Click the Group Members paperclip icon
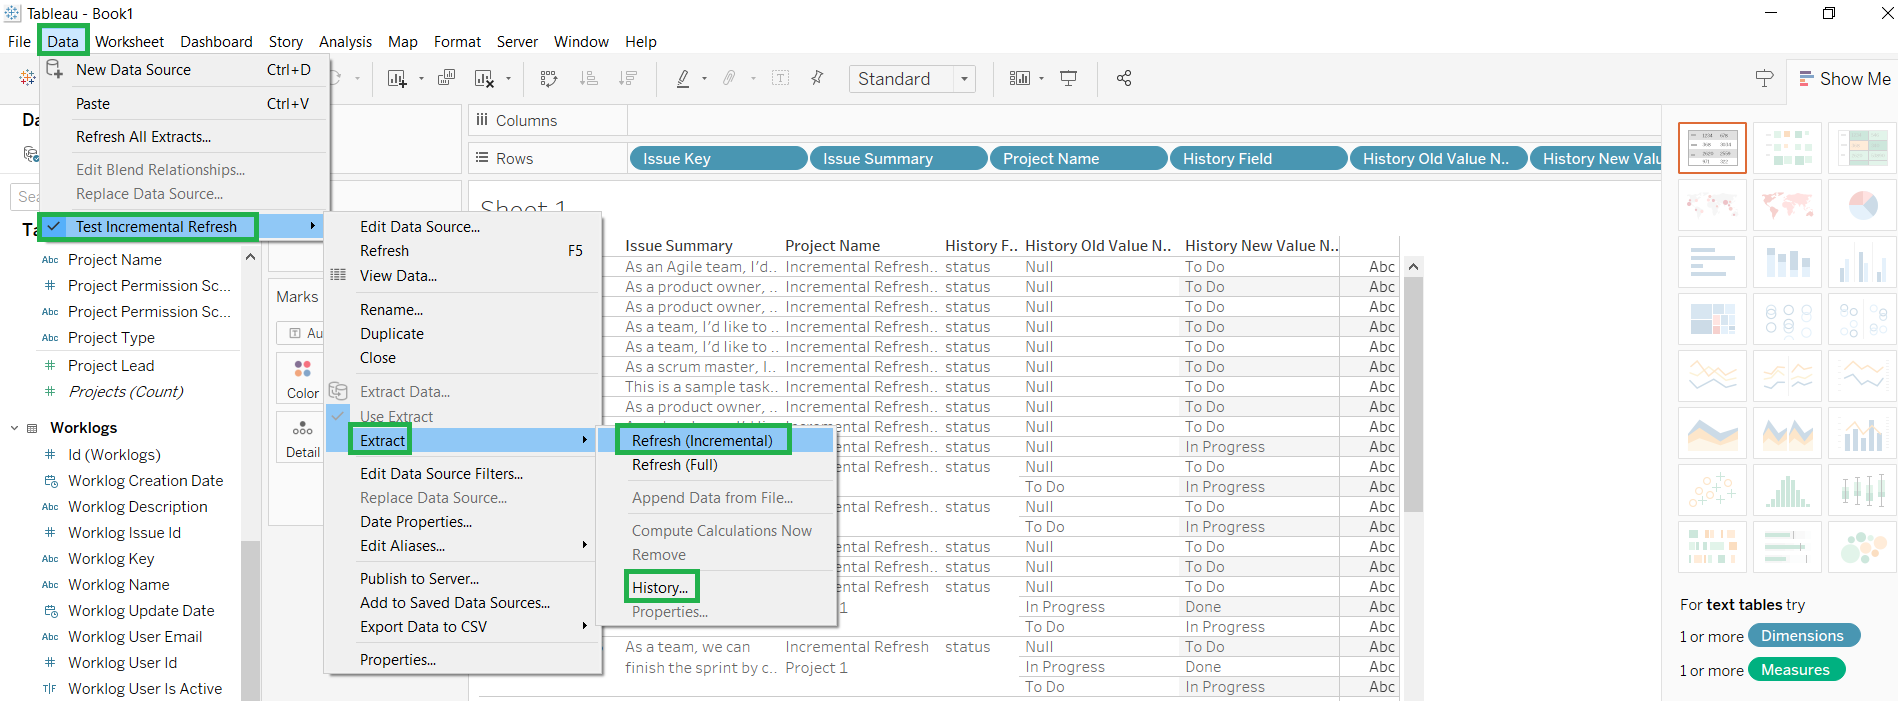This screenshot has height=701, width=1898. (x=729, y=78)
